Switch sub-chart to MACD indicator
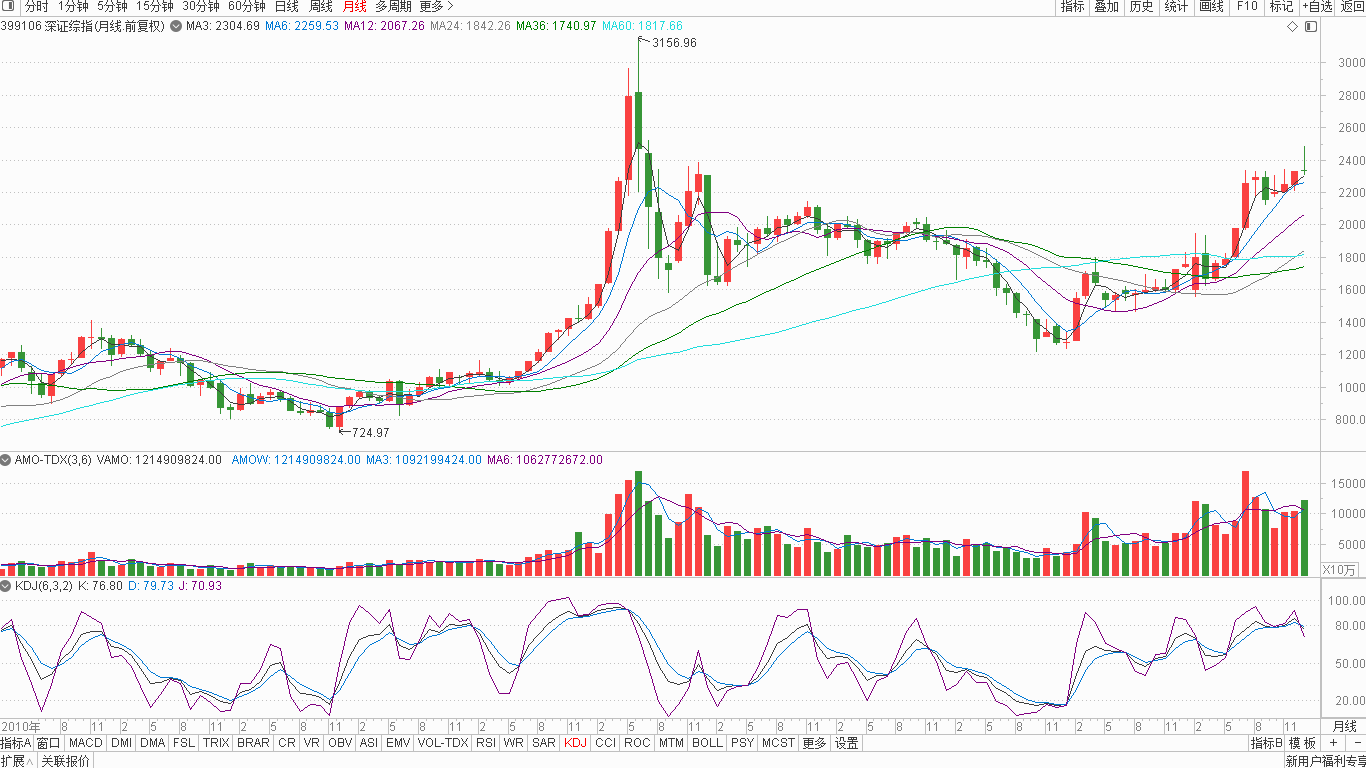Screen dimensions: 1366x768 86,743
